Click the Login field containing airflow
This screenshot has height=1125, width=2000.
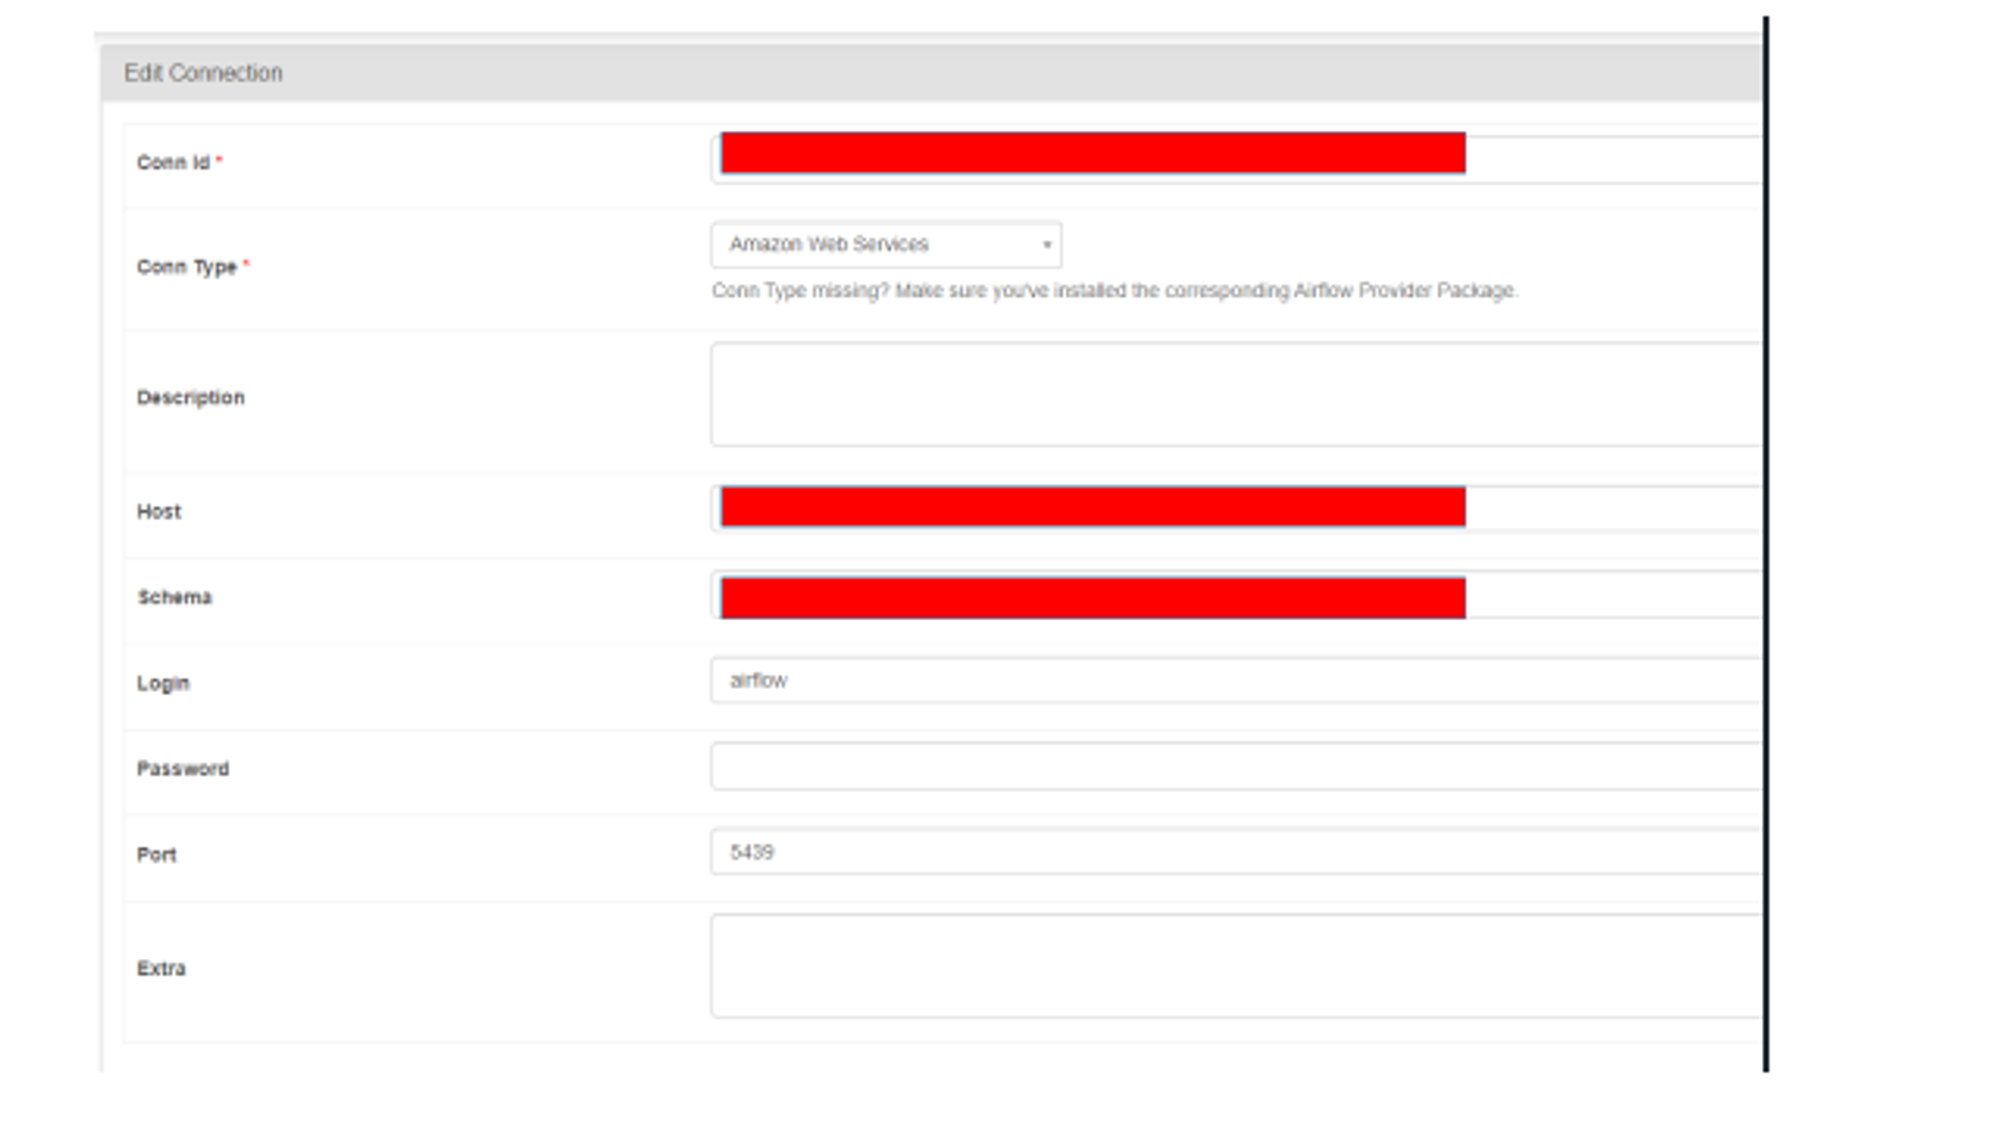[1235, 681]
